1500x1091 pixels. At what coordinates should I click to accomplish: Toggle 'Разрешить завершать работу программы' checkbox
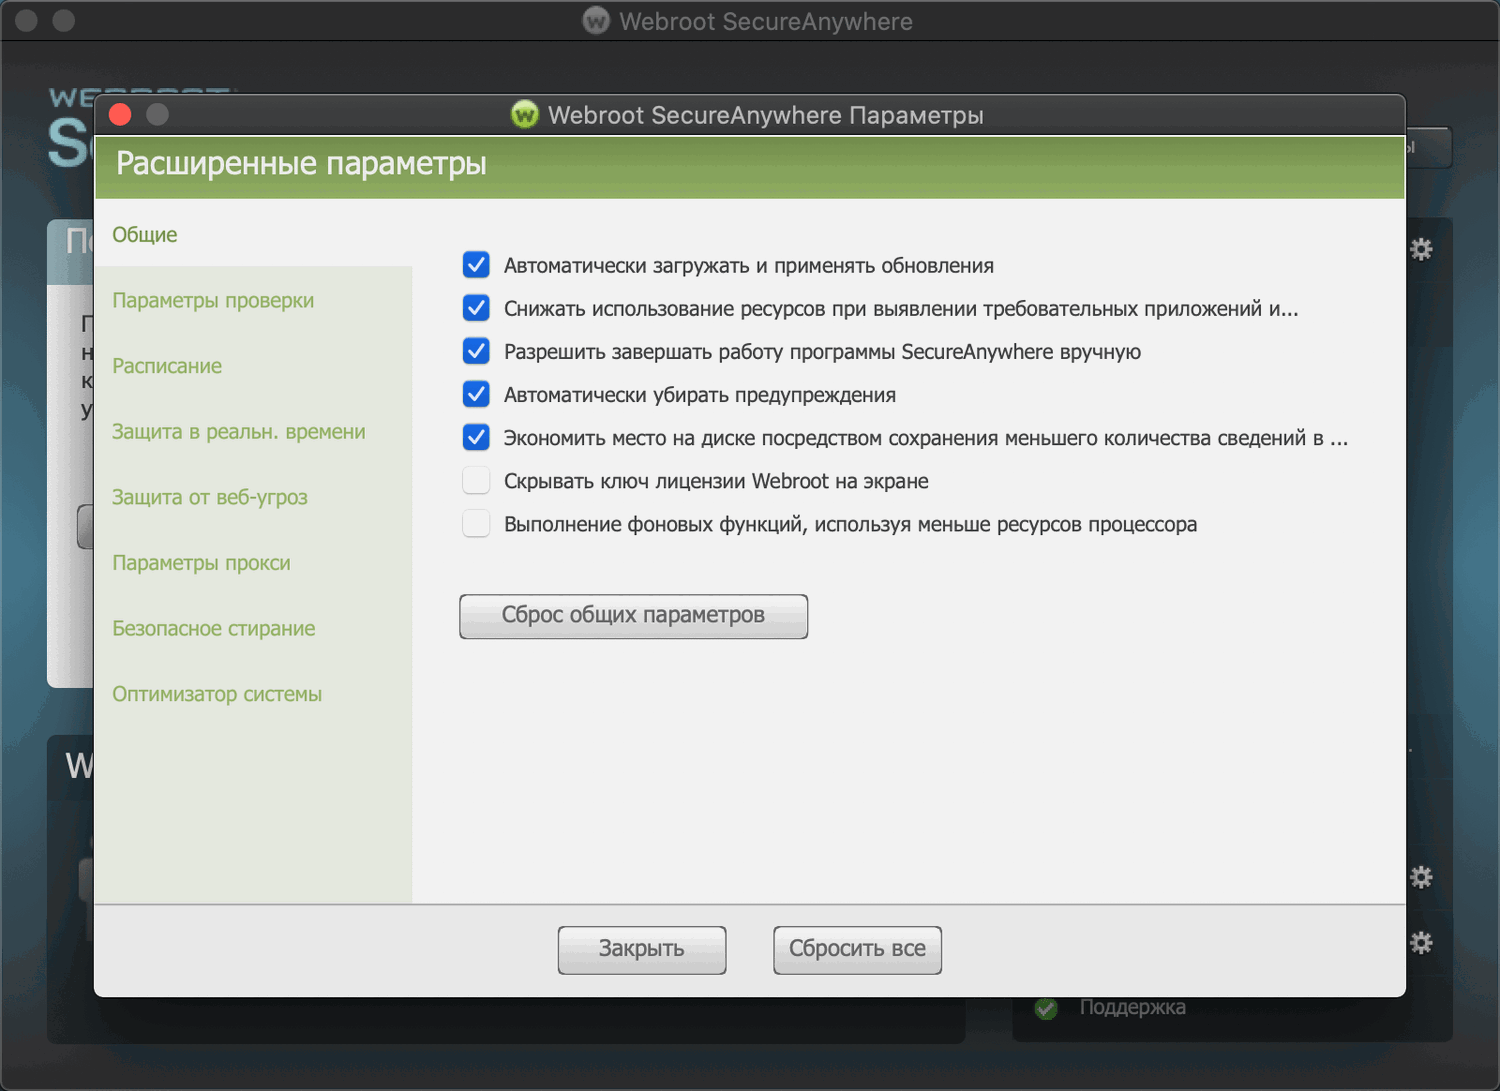tap(476, 351)
